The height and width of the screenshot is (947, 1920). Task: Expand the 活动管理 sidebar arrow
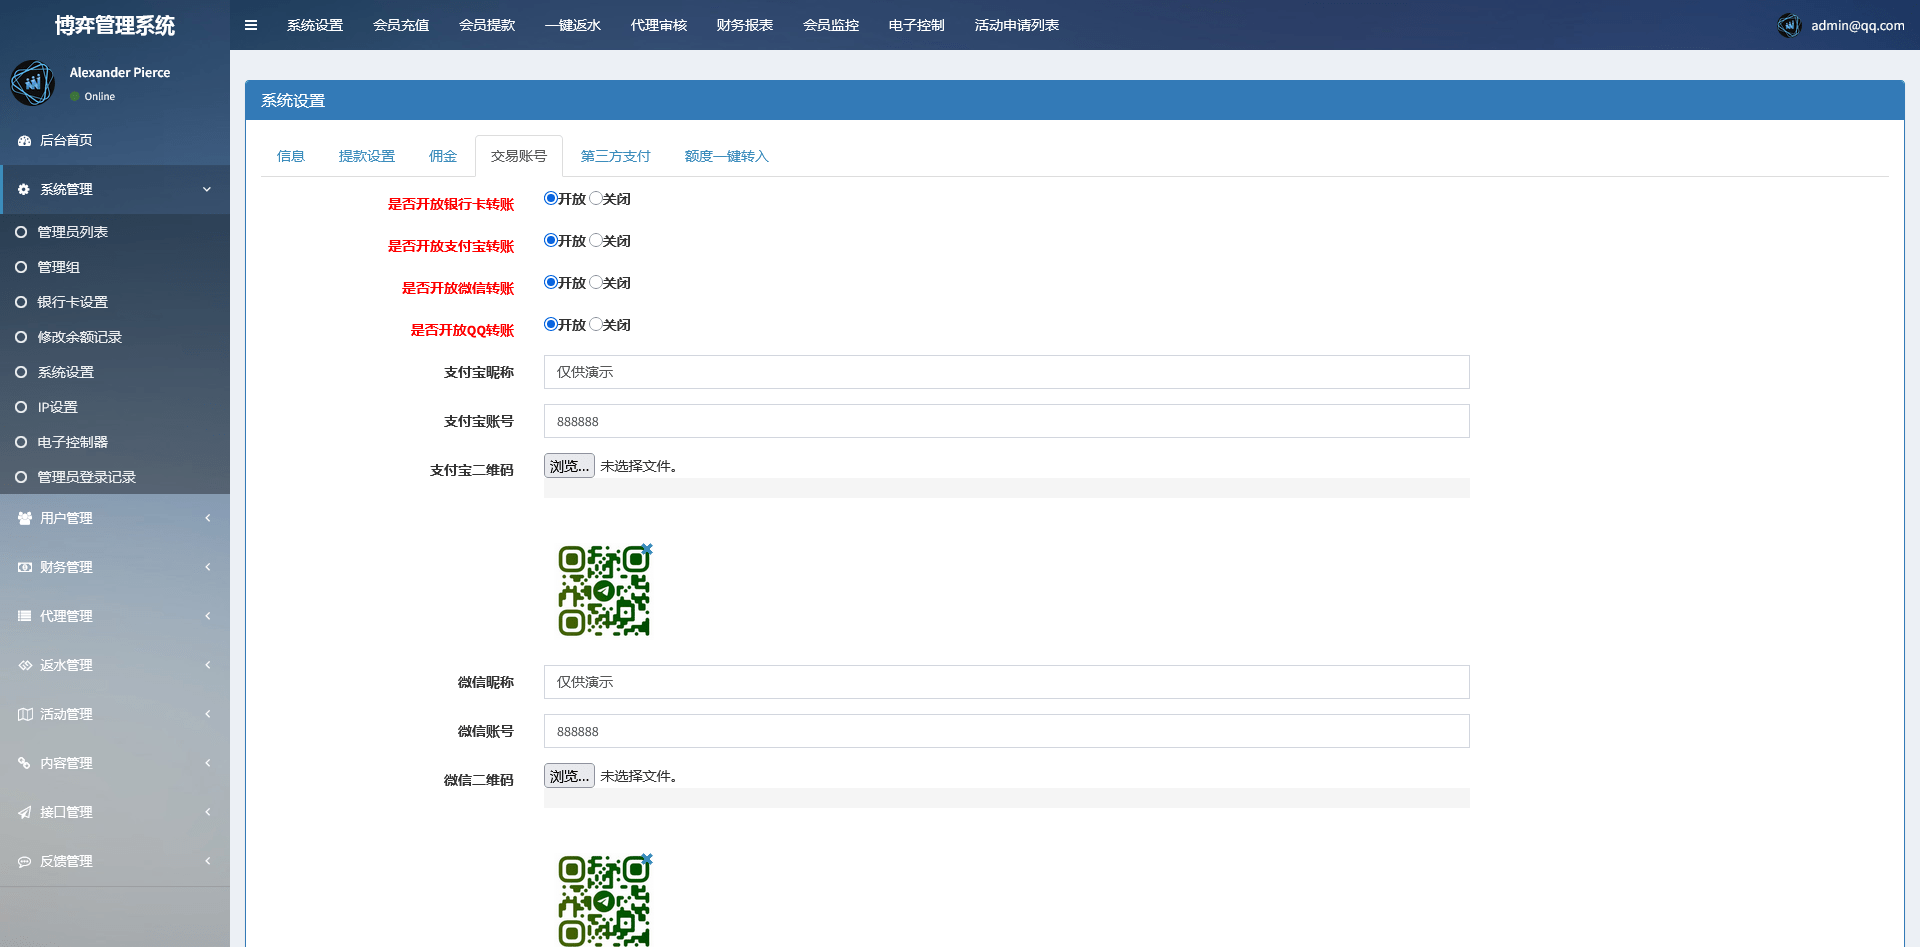(x=207, y=714)
